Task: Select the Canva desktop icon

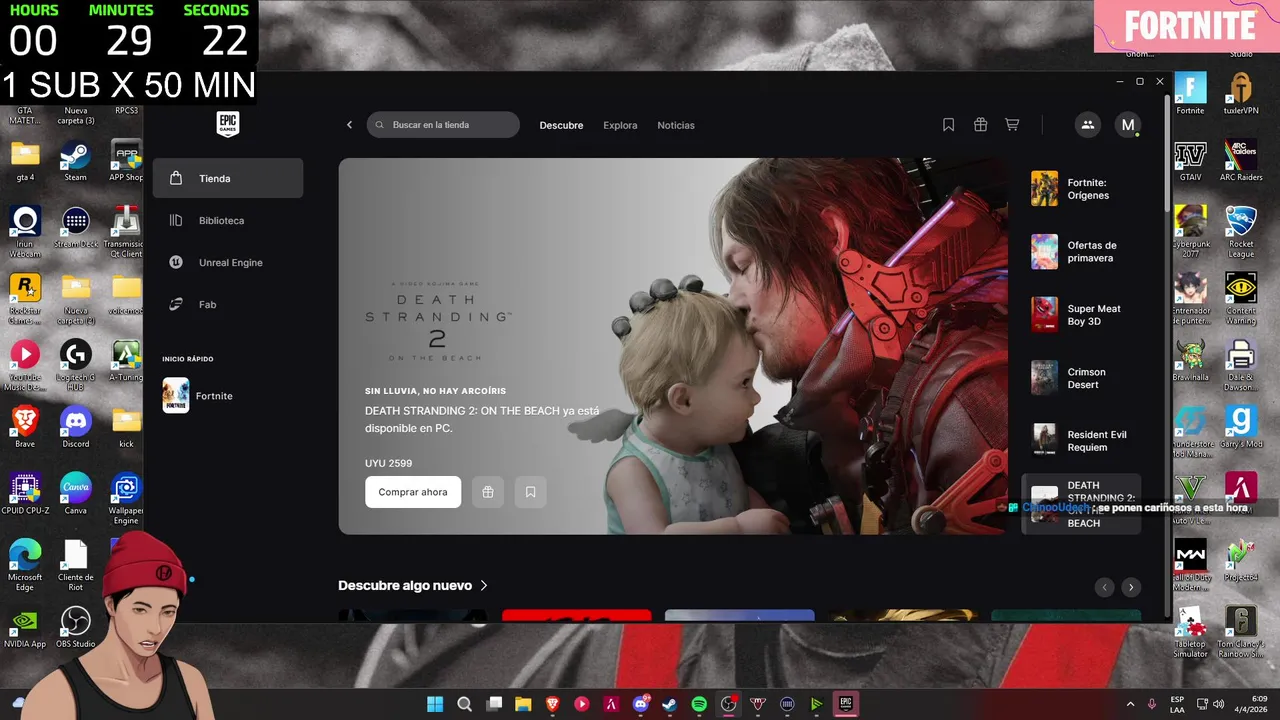Action: point(75,494)
